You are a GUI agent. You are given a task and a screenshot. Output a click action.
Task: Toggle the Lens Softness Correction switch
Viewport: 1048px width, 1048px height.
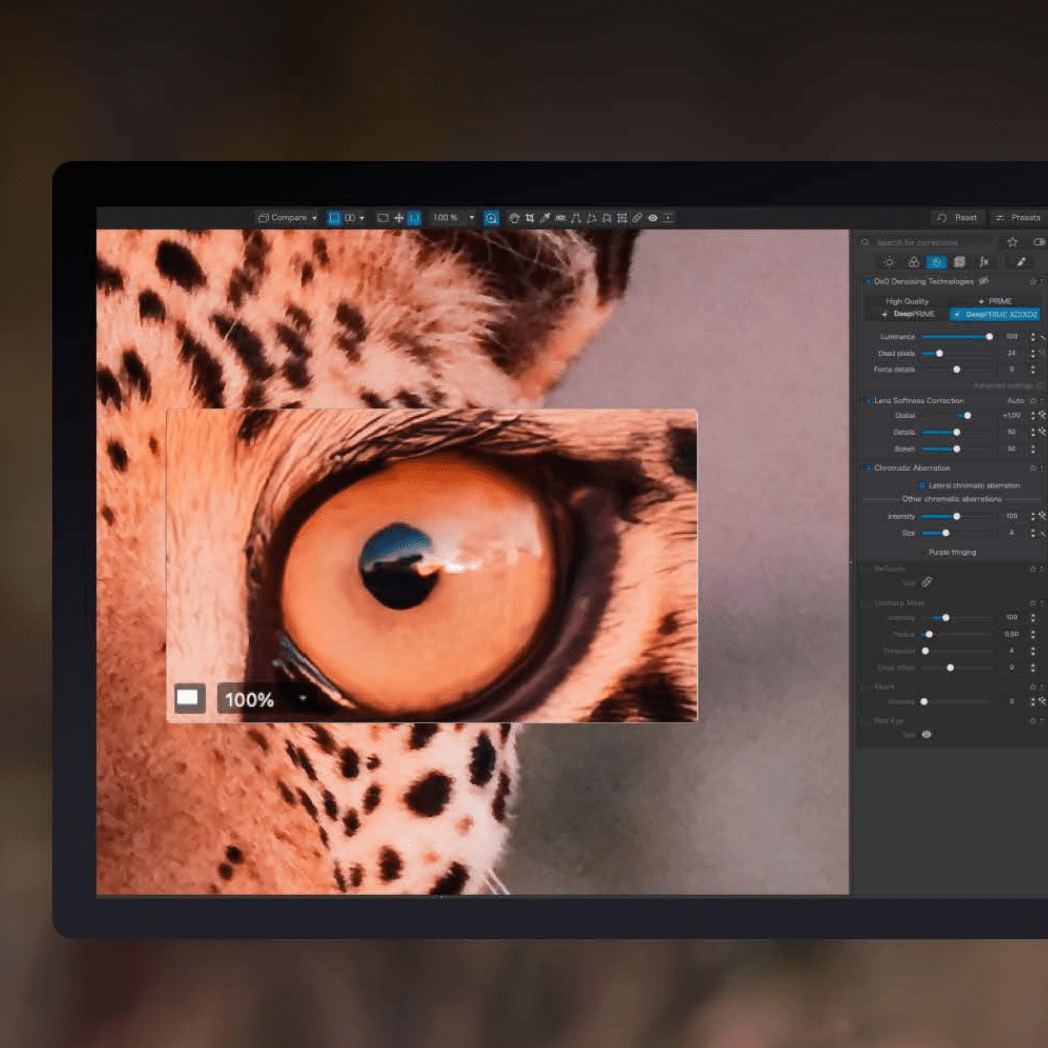(867, 401)
